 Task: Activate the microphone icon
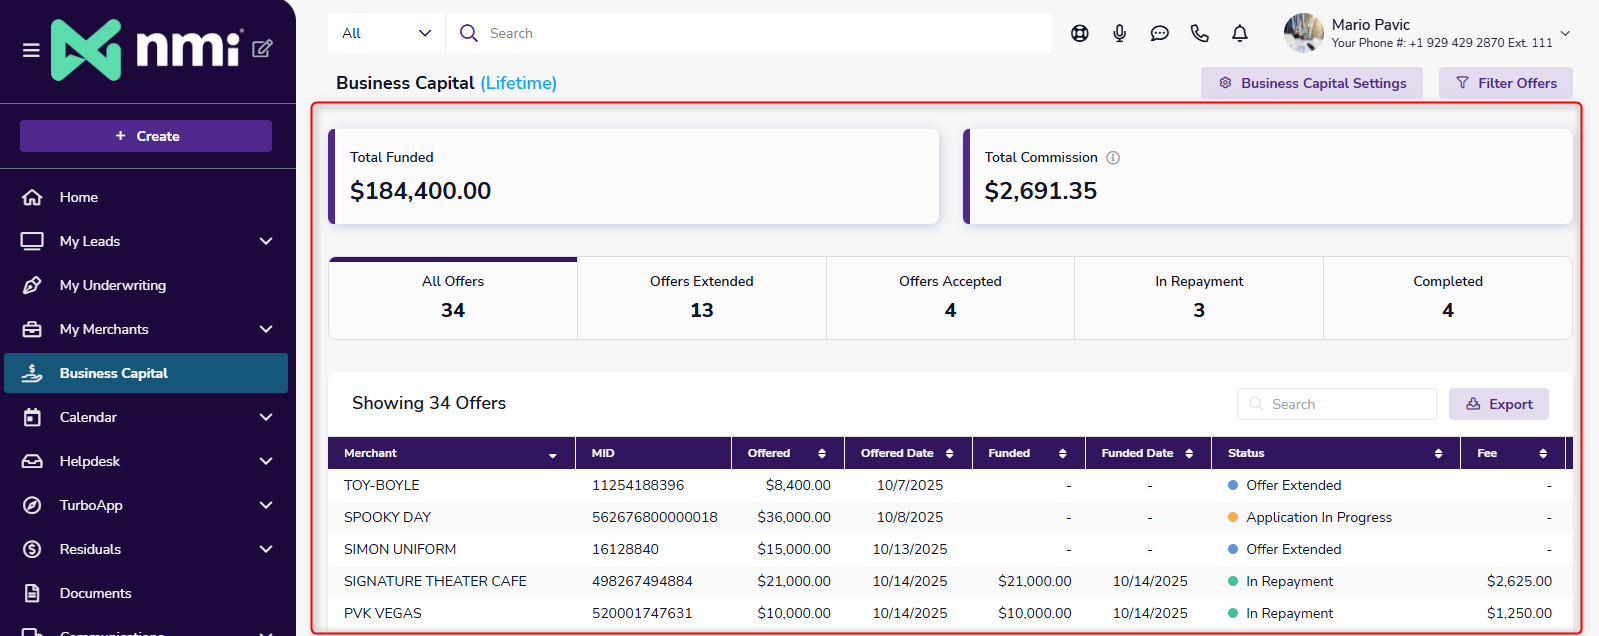pos(1119,33)
